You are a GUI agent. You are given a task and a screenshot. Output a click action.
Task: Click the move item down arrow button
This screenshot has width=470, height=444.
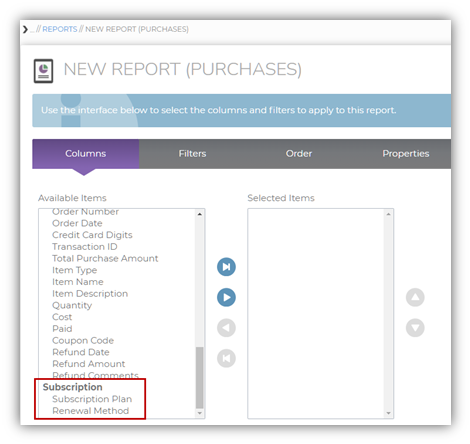click(x=415, y=328)
